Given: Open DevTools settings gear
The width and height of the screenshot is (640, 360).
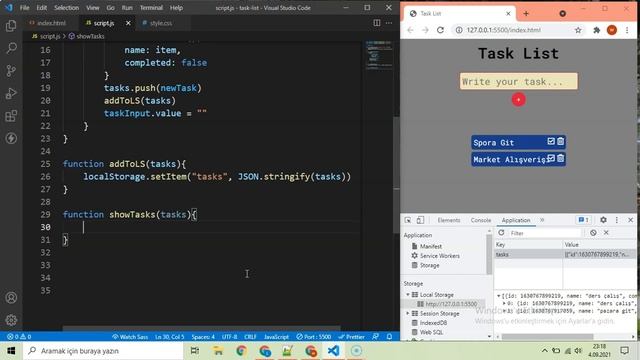Looking at the screenshot, I should tap(603, 220).
